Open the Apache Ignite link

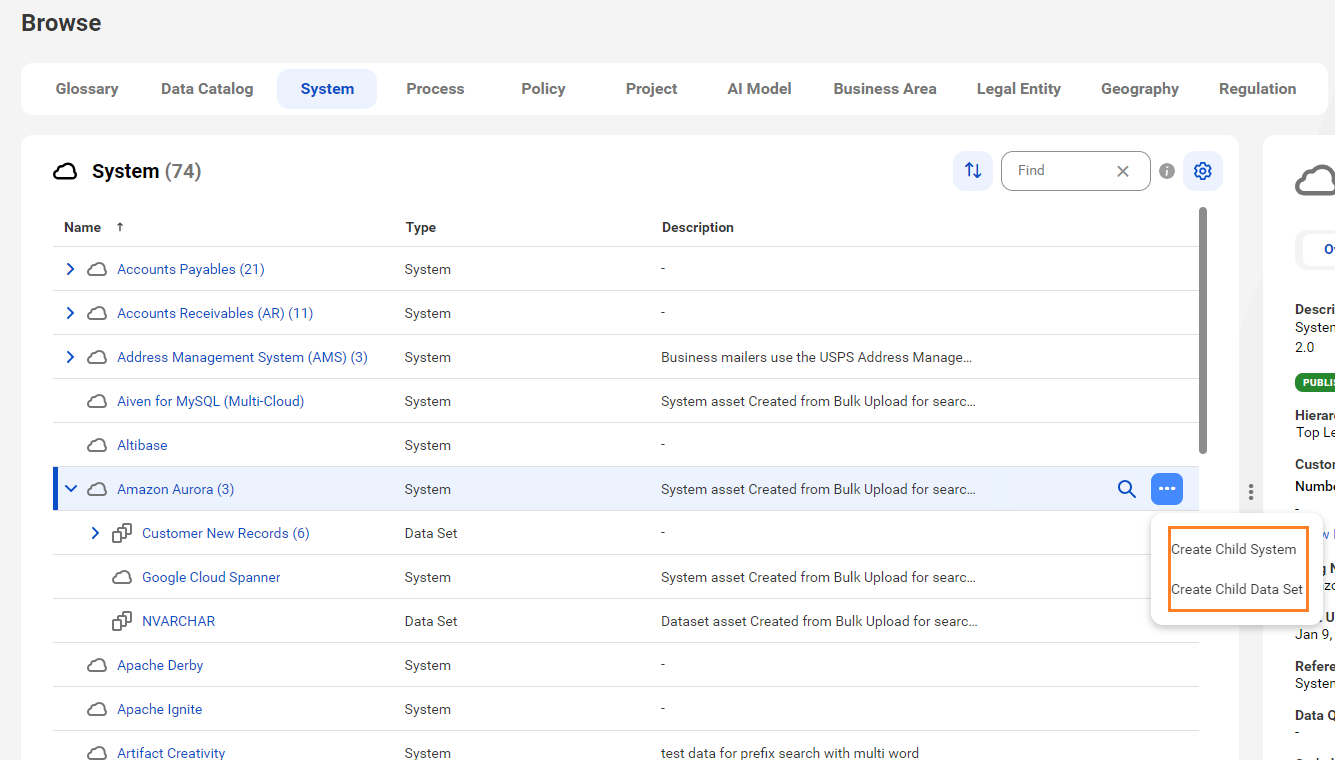[159, 709]
